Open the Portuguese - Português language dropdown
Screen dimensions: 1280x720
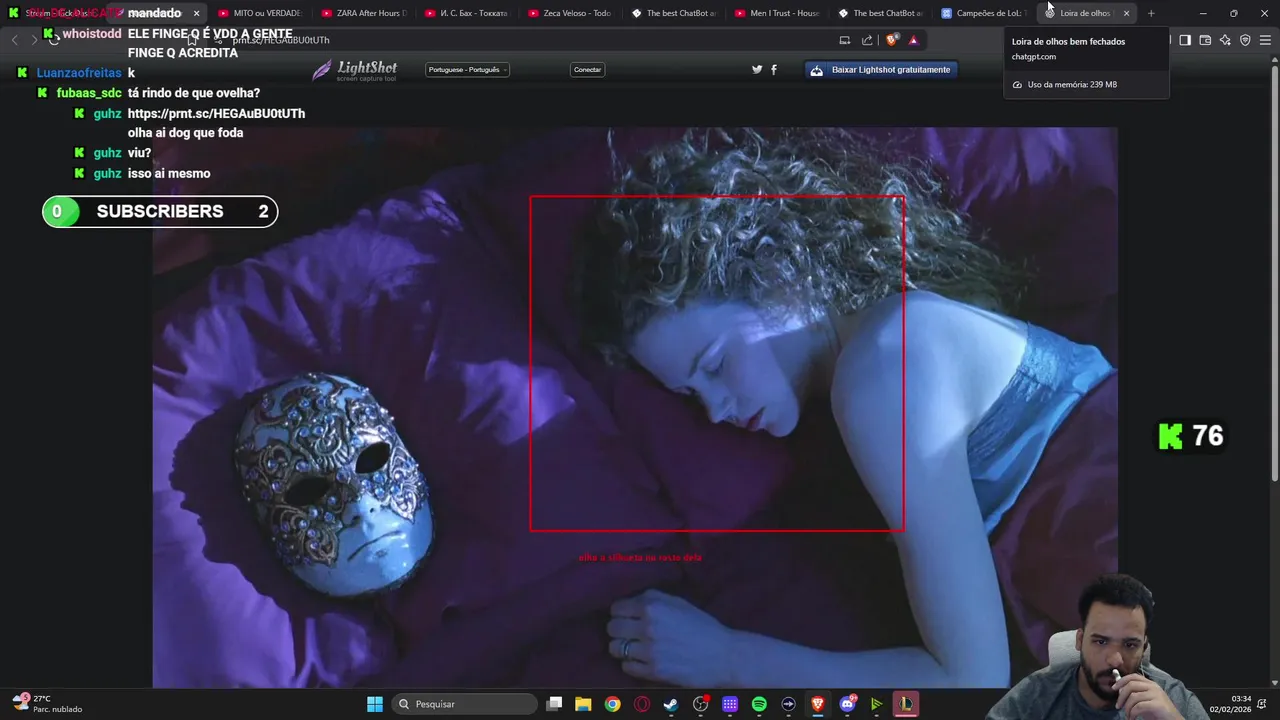467,70
